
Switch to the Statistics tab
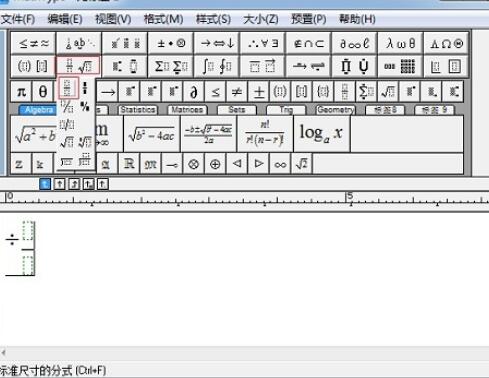pyautogui.click(x=138, y=110)
